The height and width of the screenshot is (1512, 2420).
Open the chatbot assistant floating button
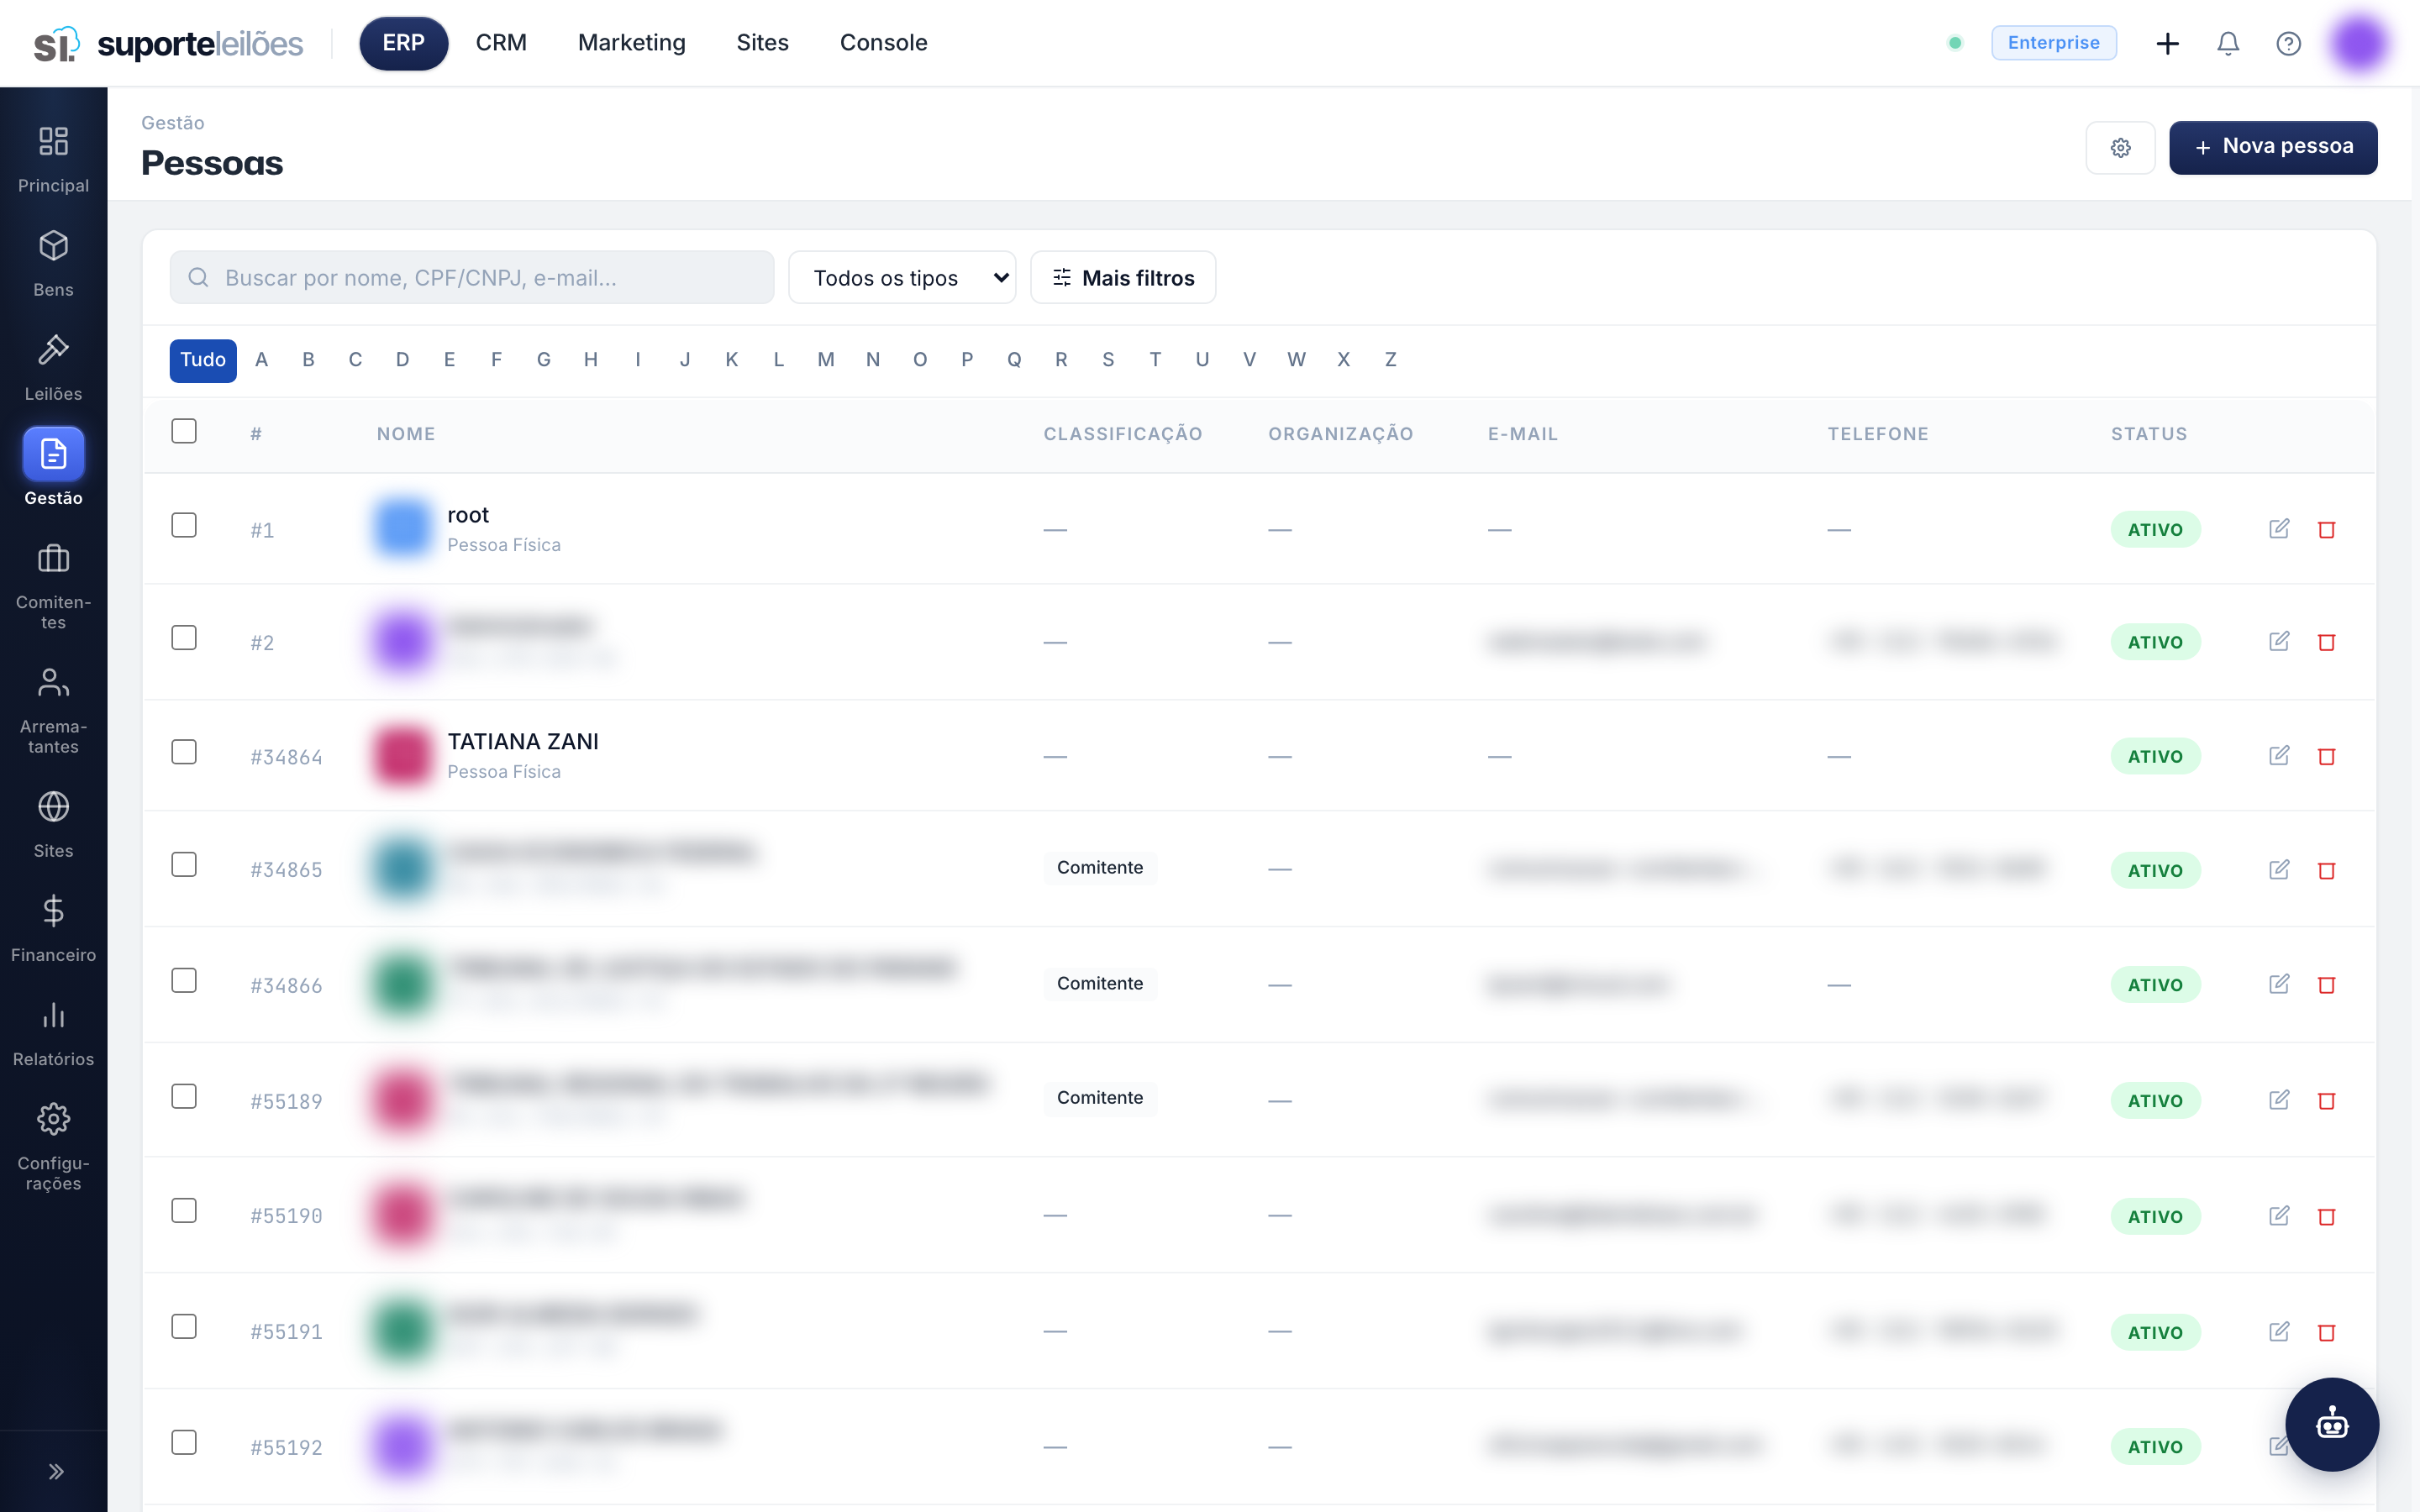(2332, 1424)
